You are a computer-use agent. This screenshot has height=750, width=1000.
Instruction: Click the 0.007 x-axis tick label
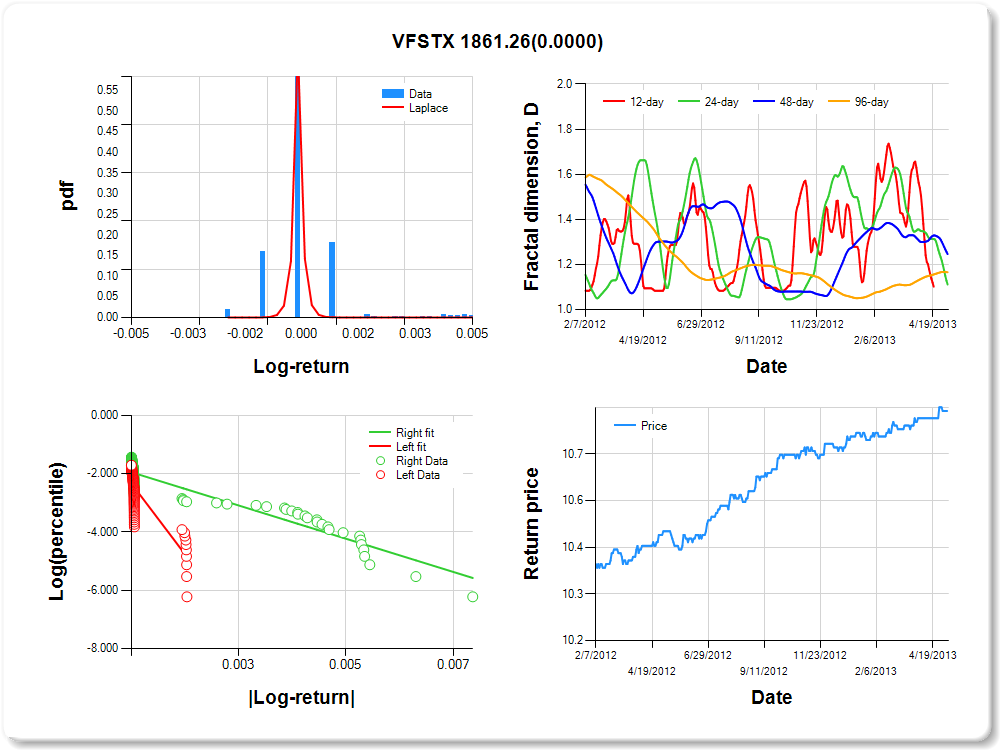[453, 665]
